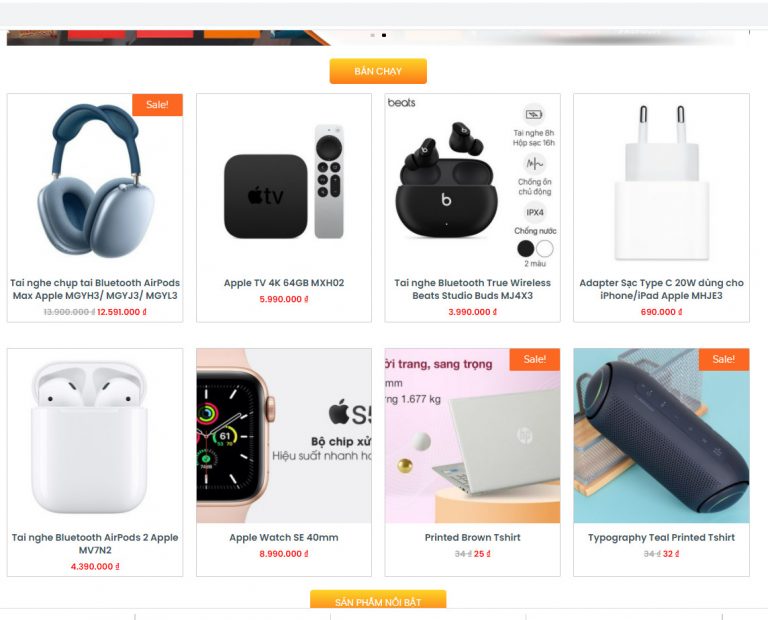Click the HP laptop product image

473,436
